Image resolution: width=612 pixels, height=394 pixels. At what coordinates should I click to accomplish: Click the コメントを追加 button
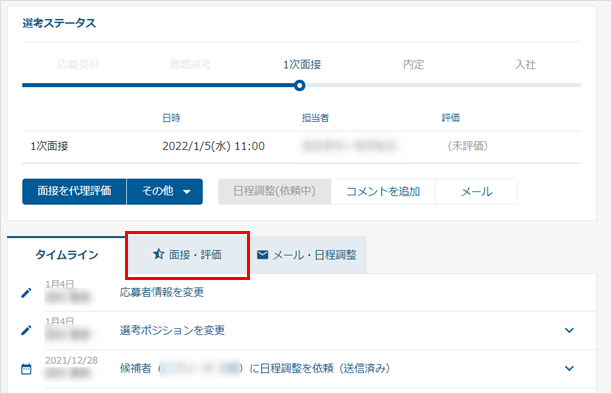pyautogui.click(x=383, y=192)
